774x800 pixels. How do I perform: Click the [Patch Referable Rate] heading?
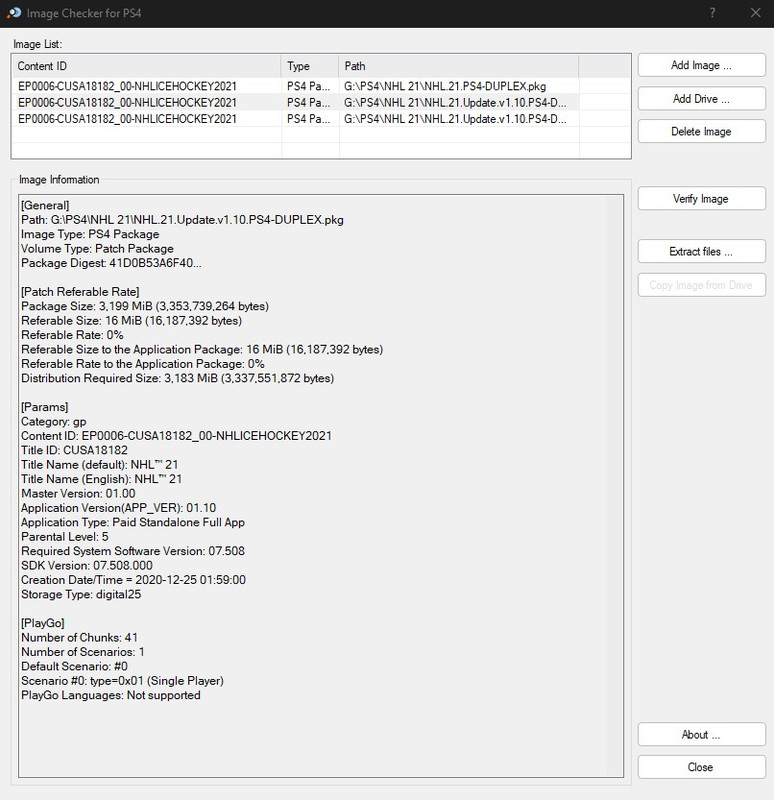click(80, 292)
